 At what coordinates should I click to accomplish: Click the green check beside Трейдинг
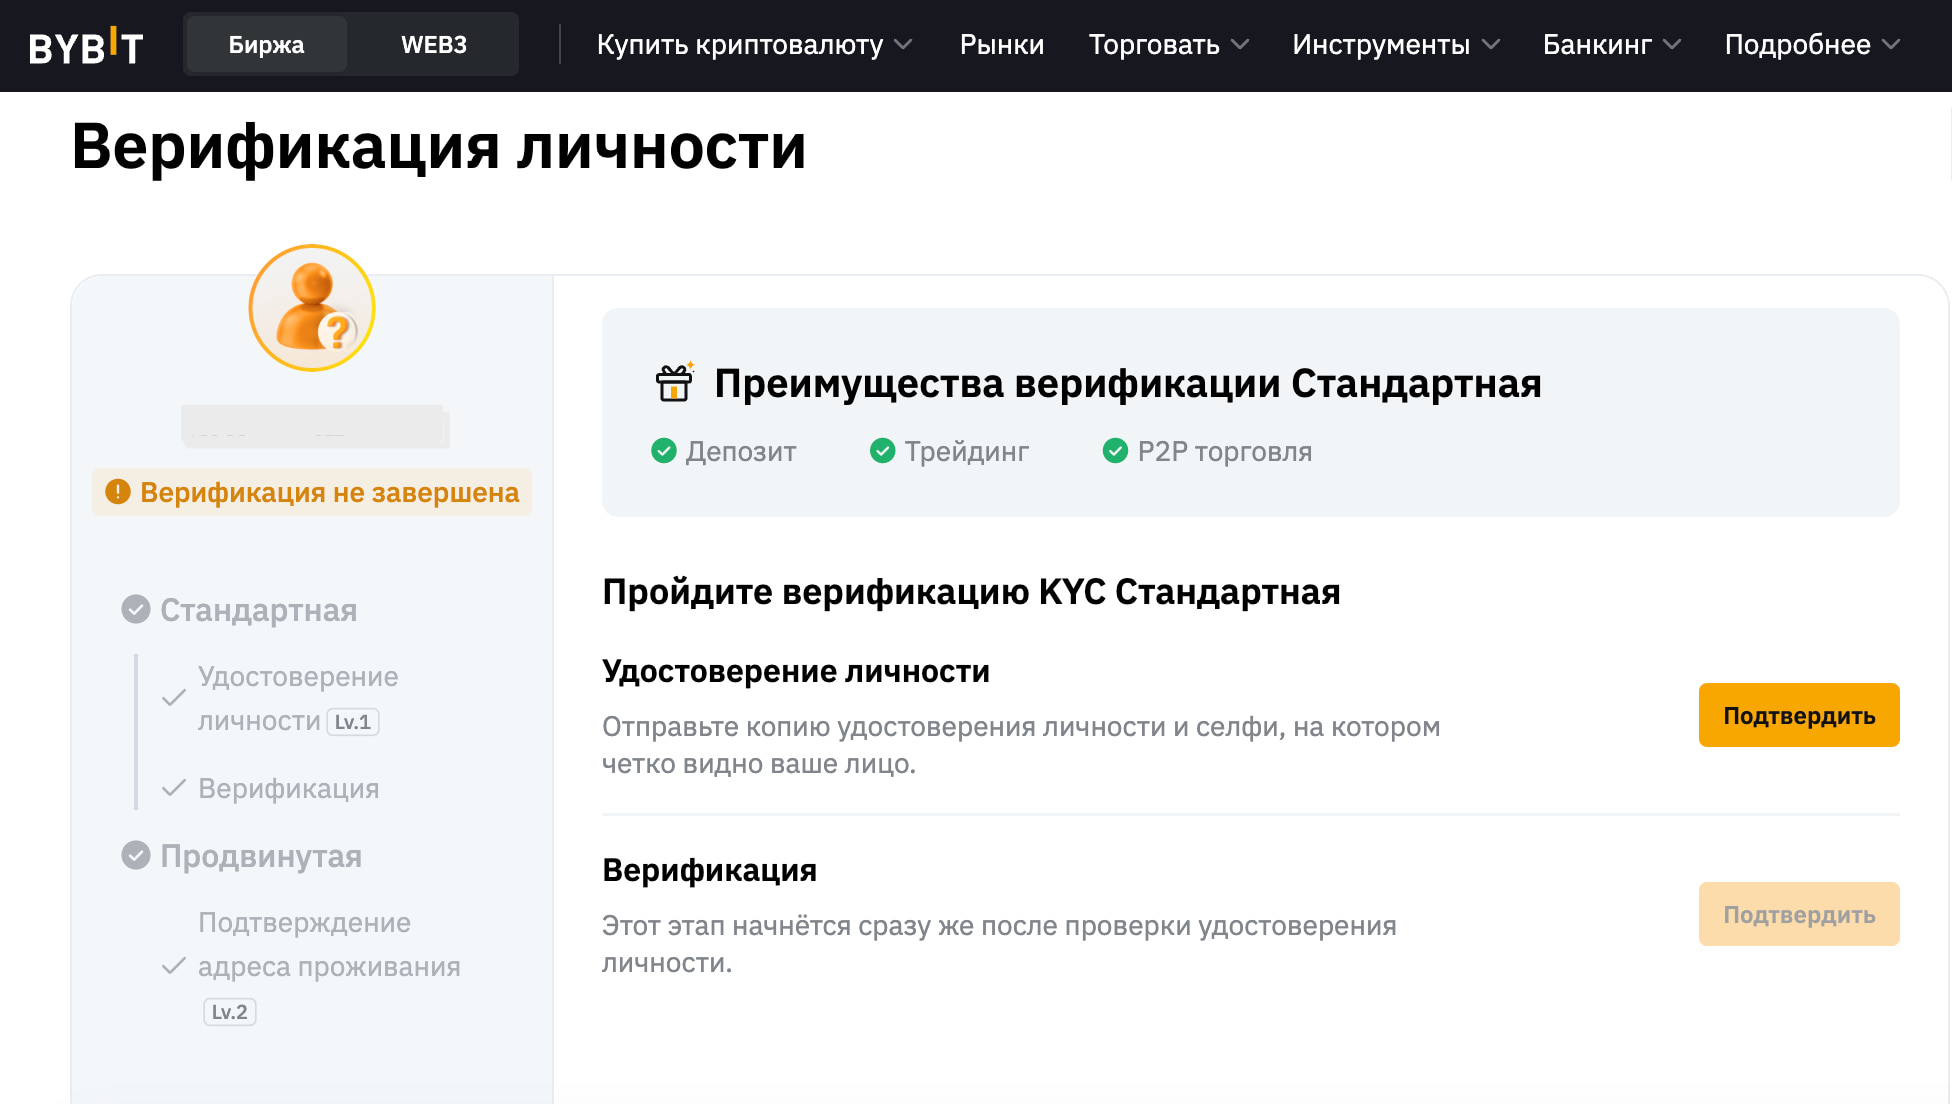tap(882, 451)
